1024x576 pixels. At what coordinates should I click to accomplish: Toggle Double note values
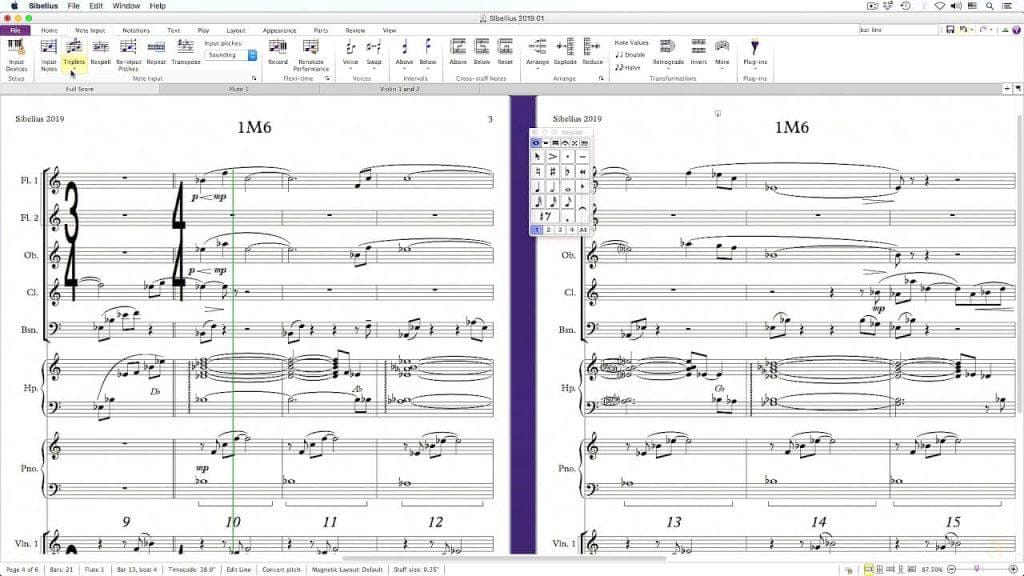click(x=628, y=55)
